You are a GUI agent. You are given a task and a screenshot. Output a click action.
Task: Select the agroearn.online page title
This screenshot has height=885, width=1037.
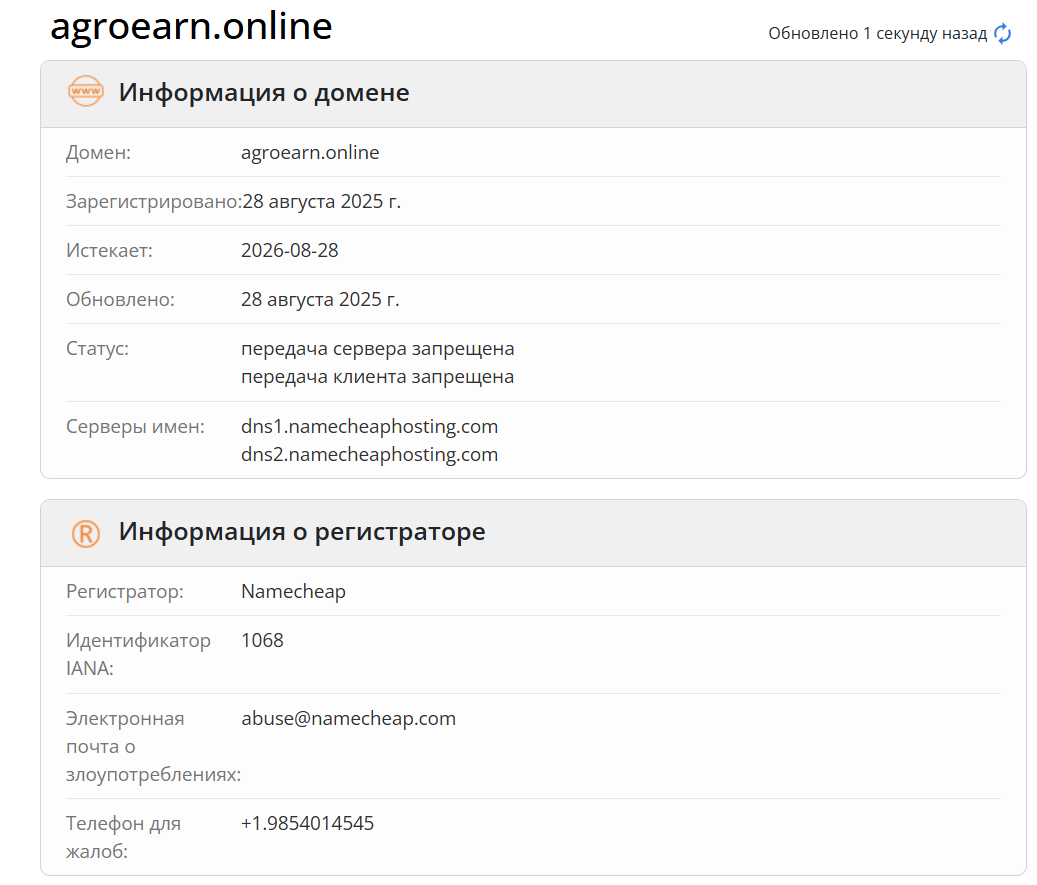pyautogui.click(x=191, y=26)
